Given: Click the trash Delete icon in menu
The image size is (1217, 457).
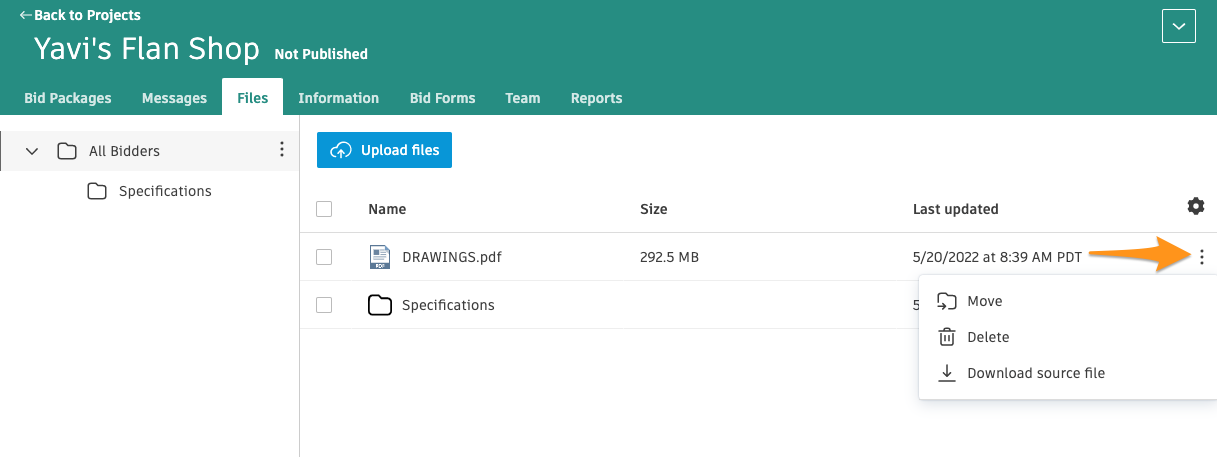Looking at the screenshot, I should [946, 337].
